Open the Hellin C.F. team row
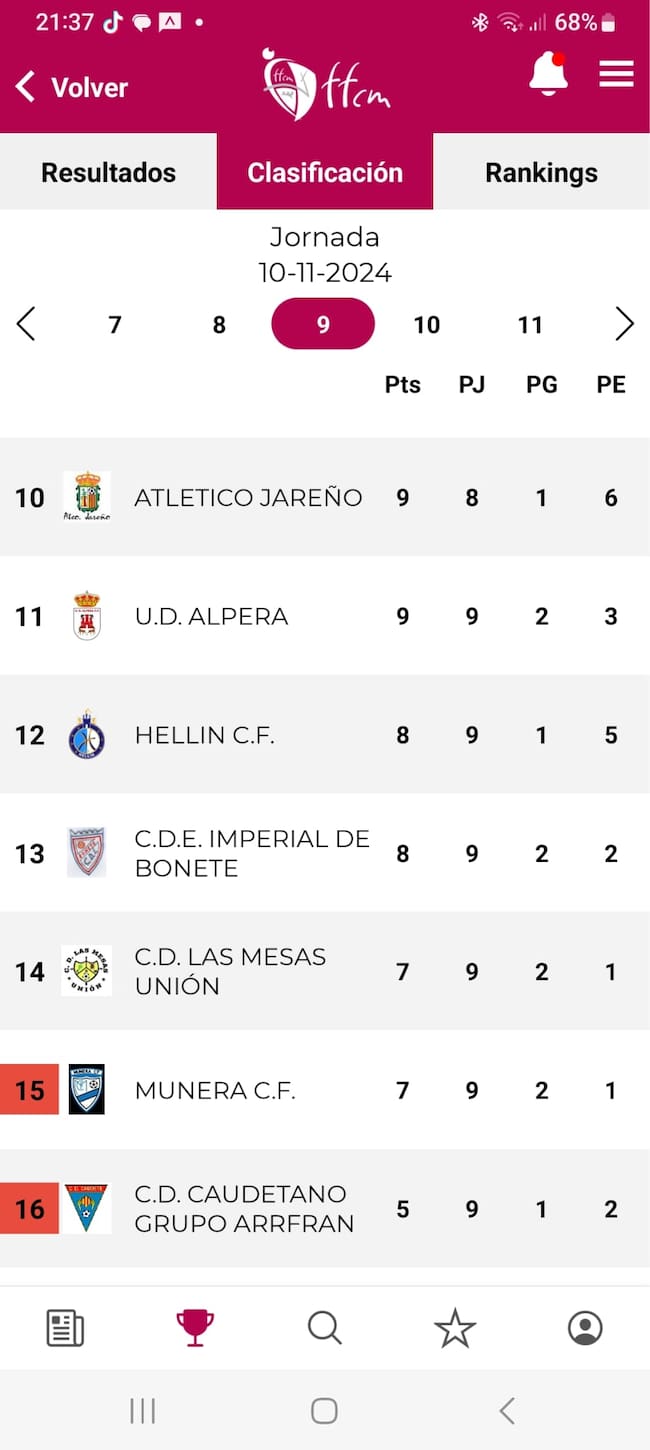 tap(204, 735)
